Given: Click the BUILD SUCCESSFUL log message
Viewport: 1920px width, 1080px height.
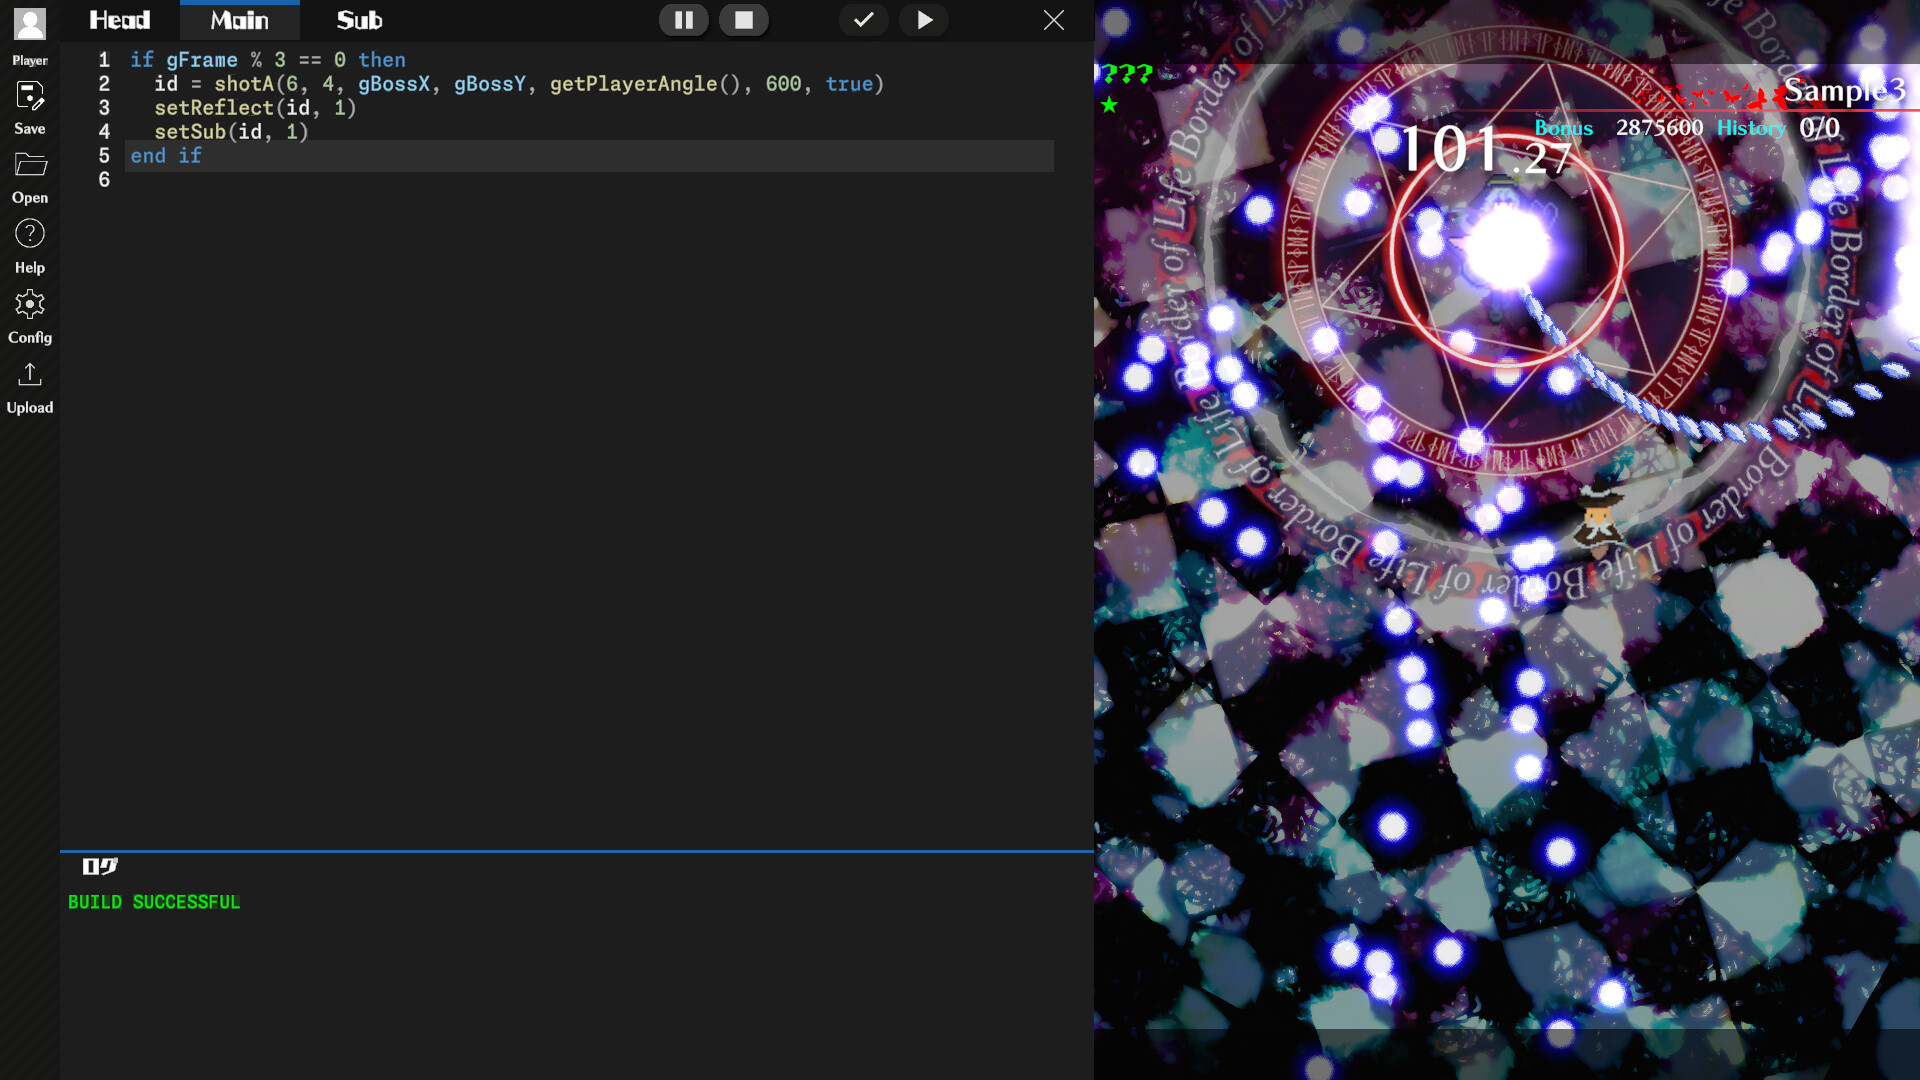Looking at the screenshot, I should 154,901.
